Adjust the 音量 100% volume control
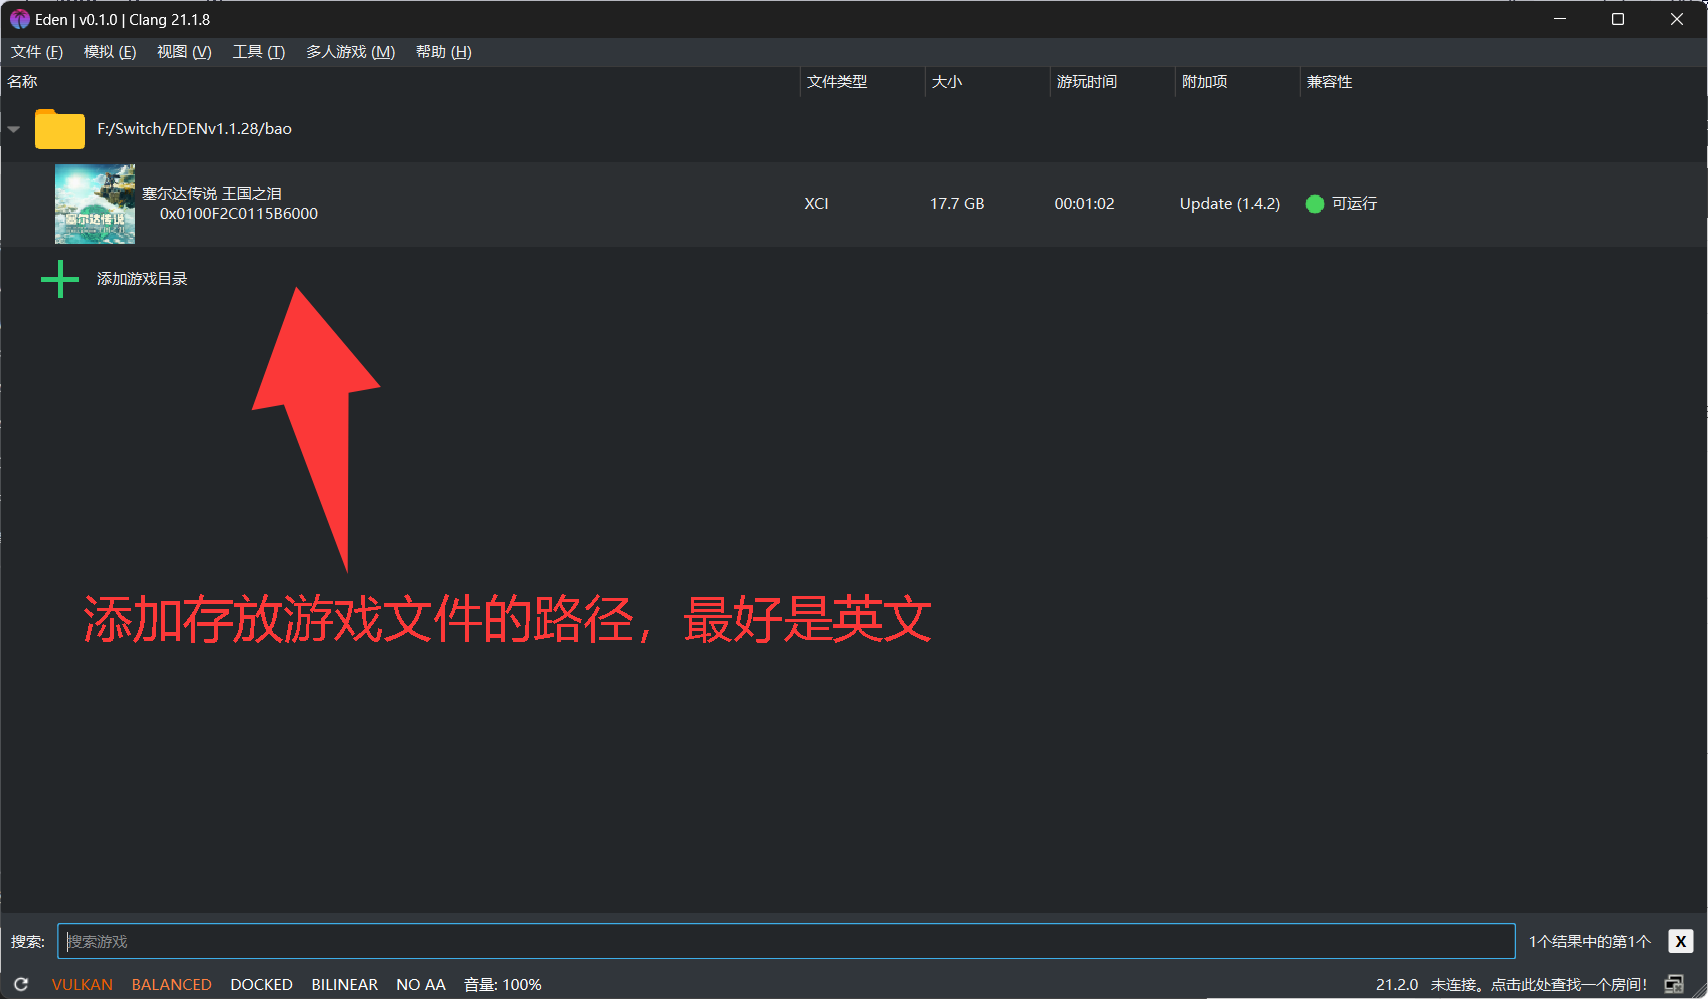The image size is (1708, 999). tap(502, 984)
